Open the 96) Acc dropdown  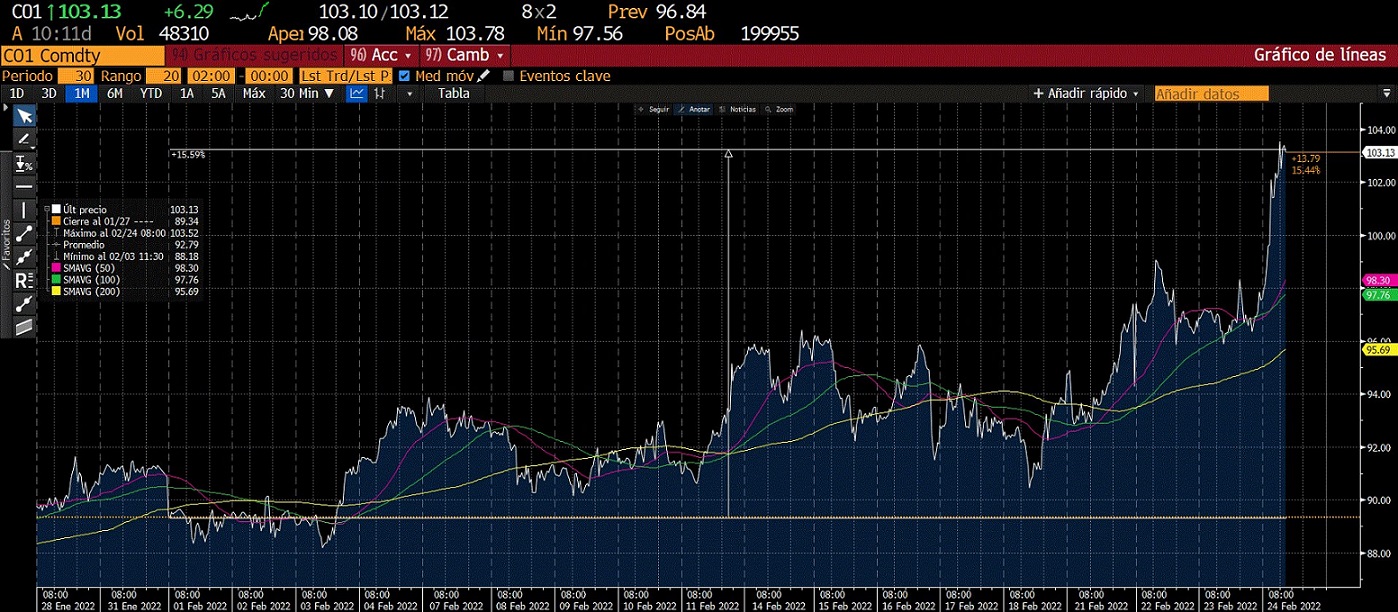(x=382, y=55)
